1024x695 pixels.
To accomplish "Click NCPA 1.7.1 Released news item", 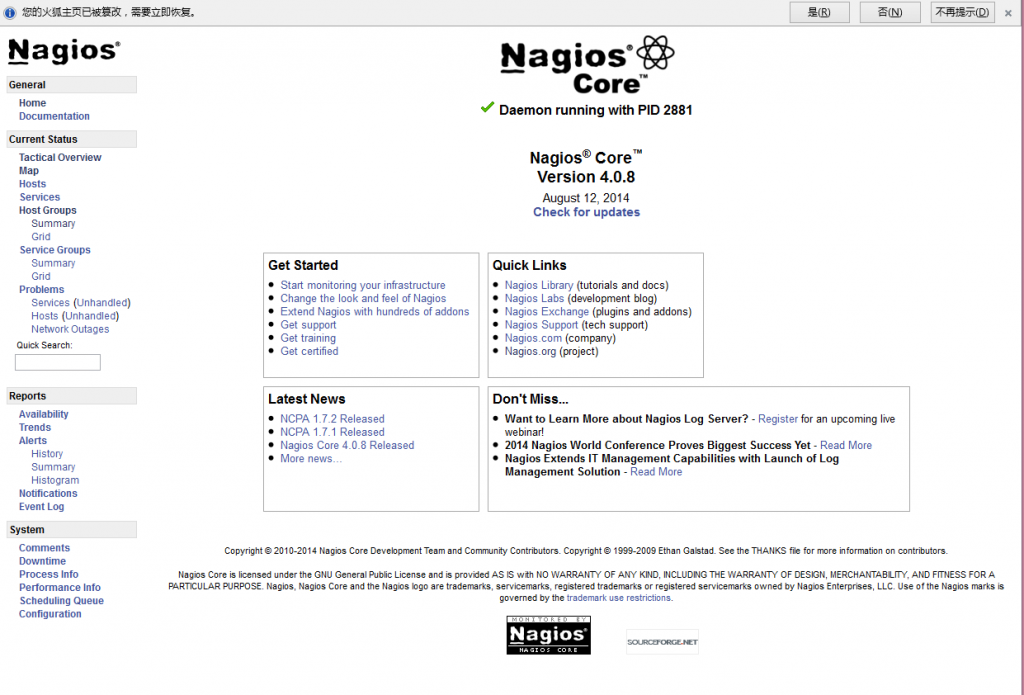I will click(332, 432).
